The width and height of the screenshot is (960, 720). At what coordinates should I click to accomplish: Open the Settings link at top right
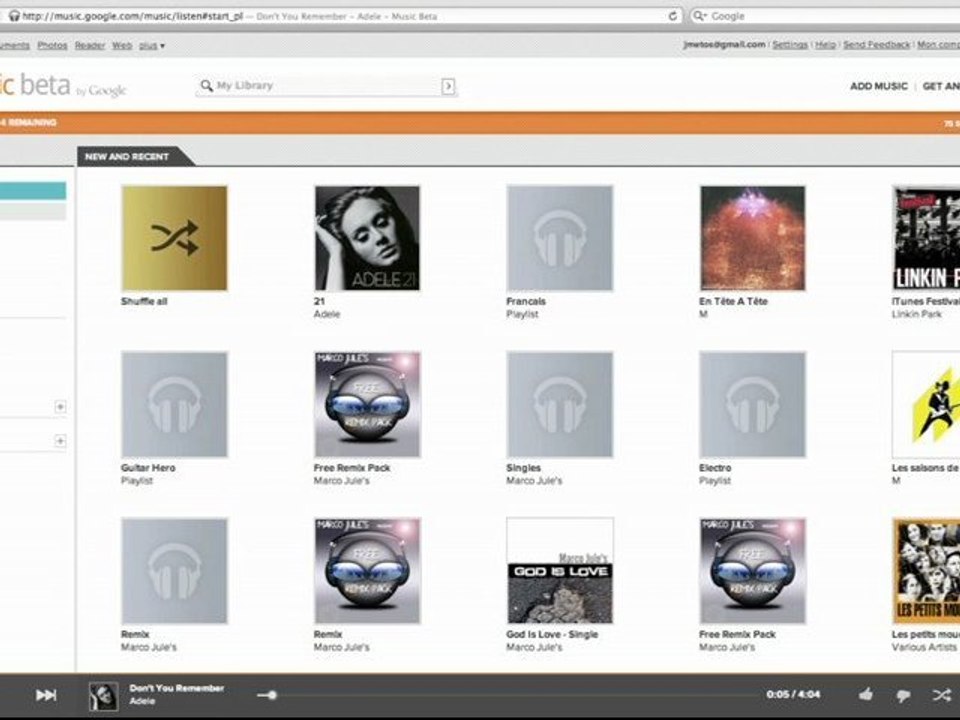(x=790, y=45)
